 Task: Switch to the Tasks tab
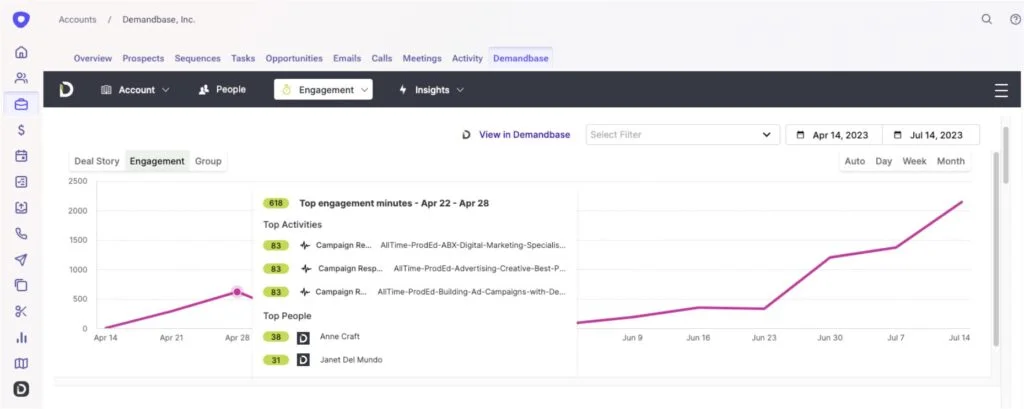243,58
